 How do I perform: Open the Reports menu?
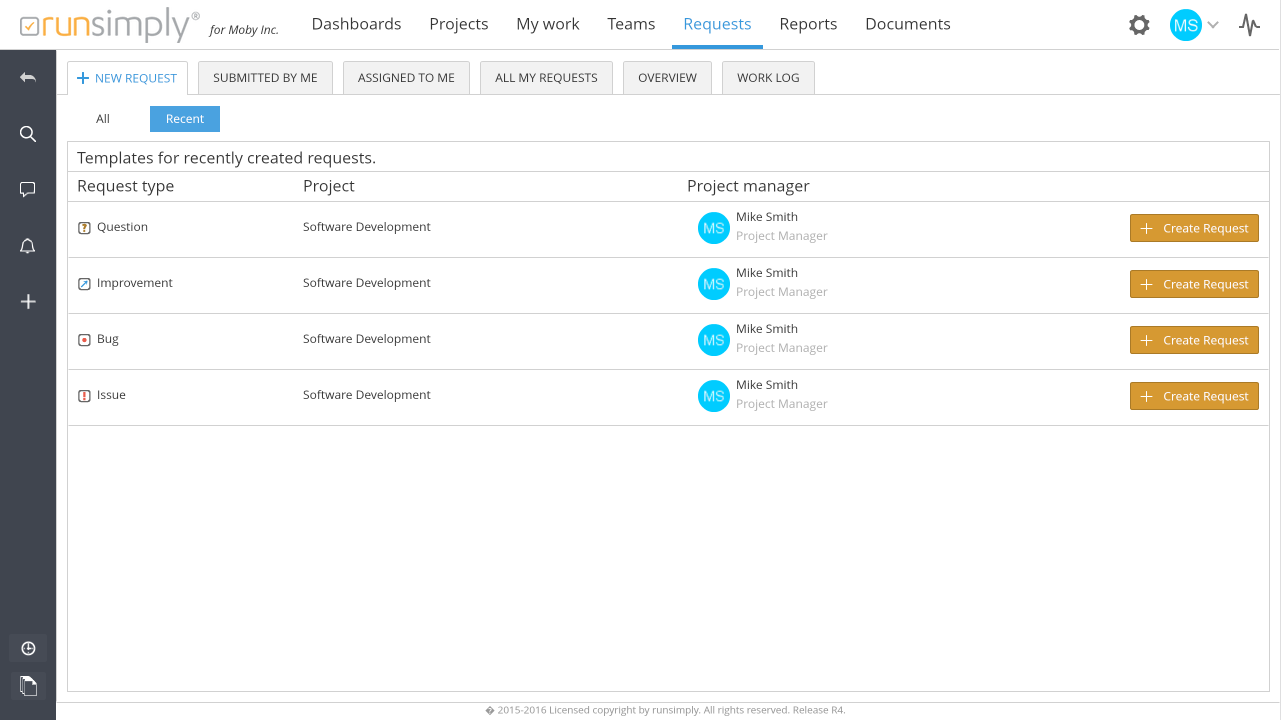(808, 24)
